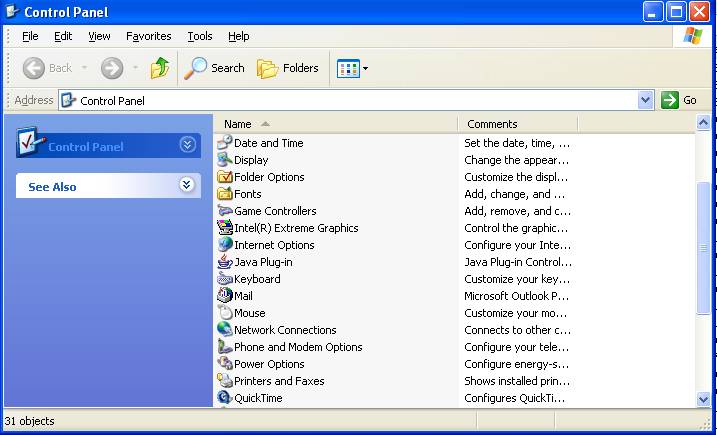This screenshot has width=717, height=435.
Task: Open the Fonts folder icon
Action: click(x=225, y=193)
